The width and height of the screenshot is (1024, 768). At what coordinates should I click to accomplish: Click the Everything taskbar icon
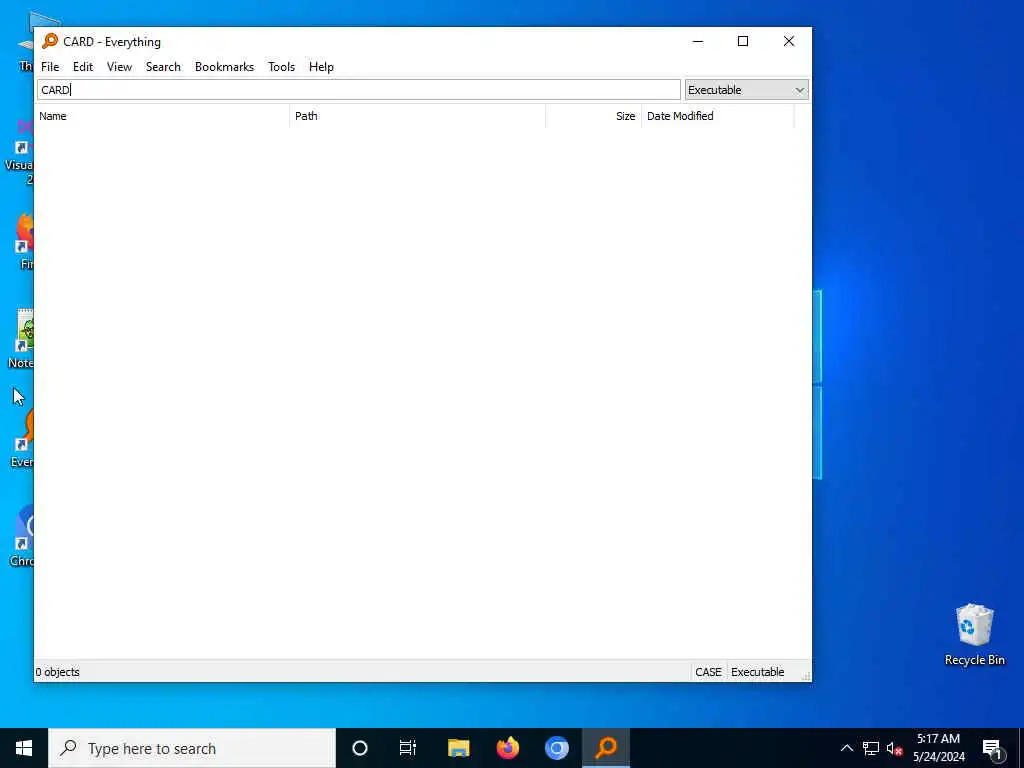coord(606,748)
